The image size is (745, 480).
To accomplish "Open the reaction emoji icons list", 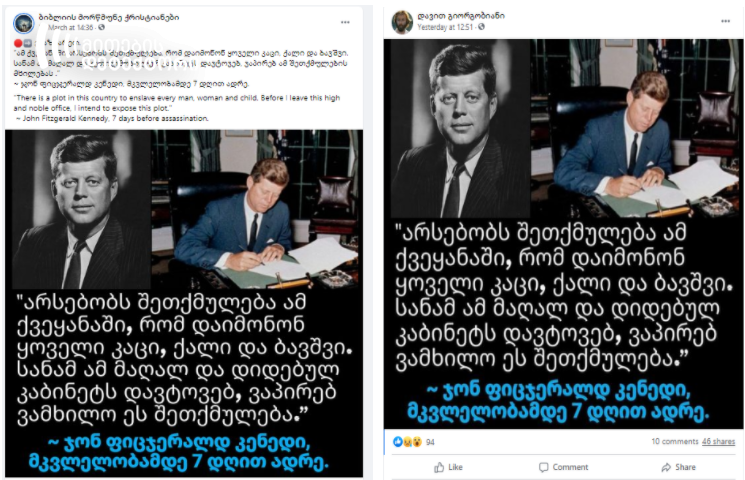I will point(408,442).
